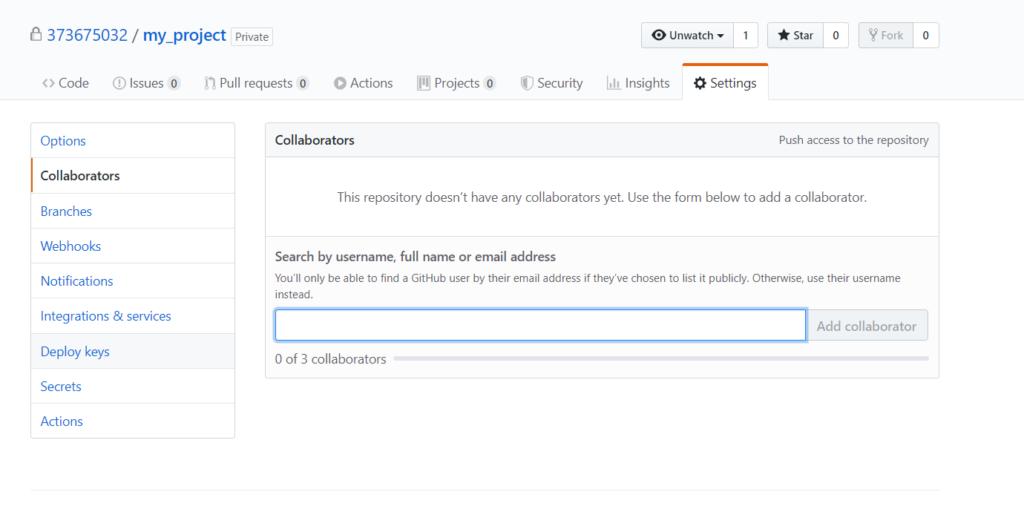Click the graph icon on Insights tab
The width and height of the screenshot is (1024, 512).
(x=613, y=83)
